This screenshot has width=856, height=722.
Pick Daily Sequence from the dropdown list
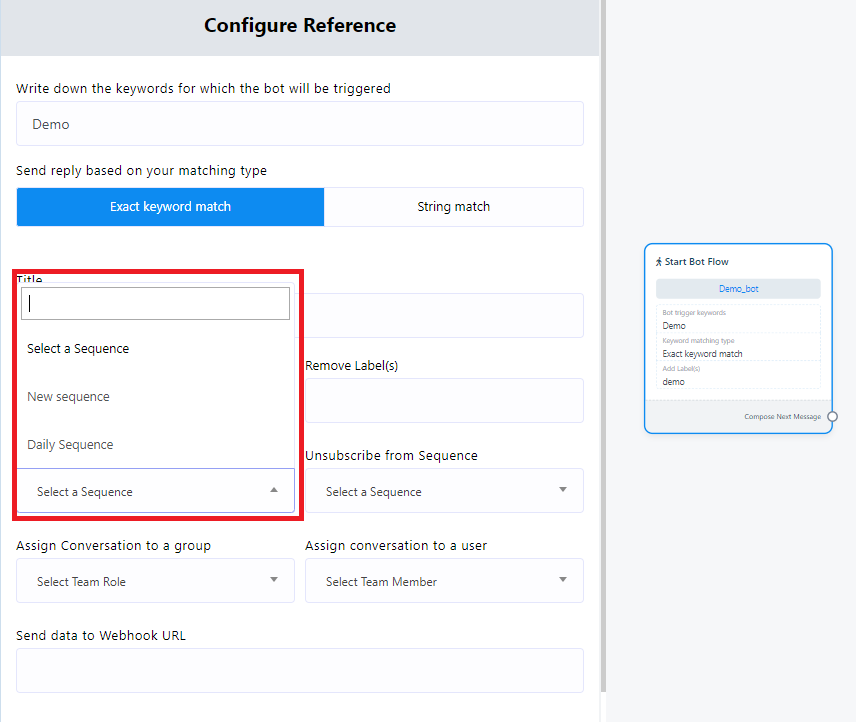(70, 445)
